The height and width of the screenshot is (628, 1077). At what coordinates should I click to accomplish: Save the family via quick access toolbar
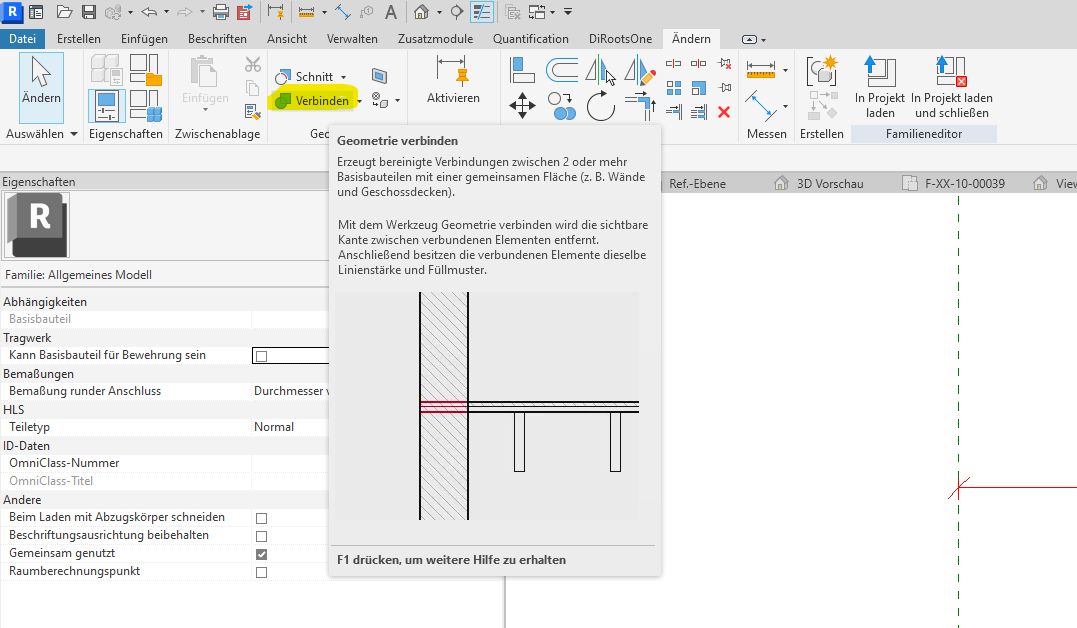(89, 11)
